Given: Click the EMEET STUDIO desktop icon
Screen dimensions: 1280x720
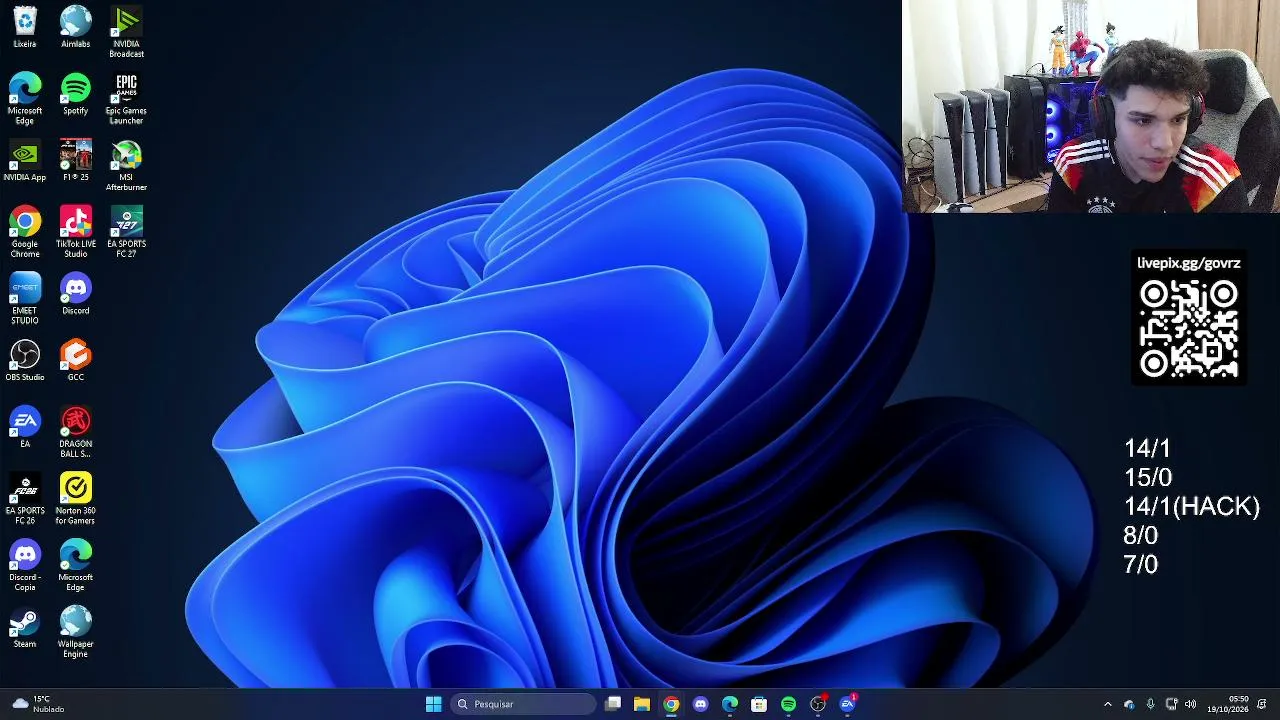Looking at the screenshot, I should tap(25, 299).
